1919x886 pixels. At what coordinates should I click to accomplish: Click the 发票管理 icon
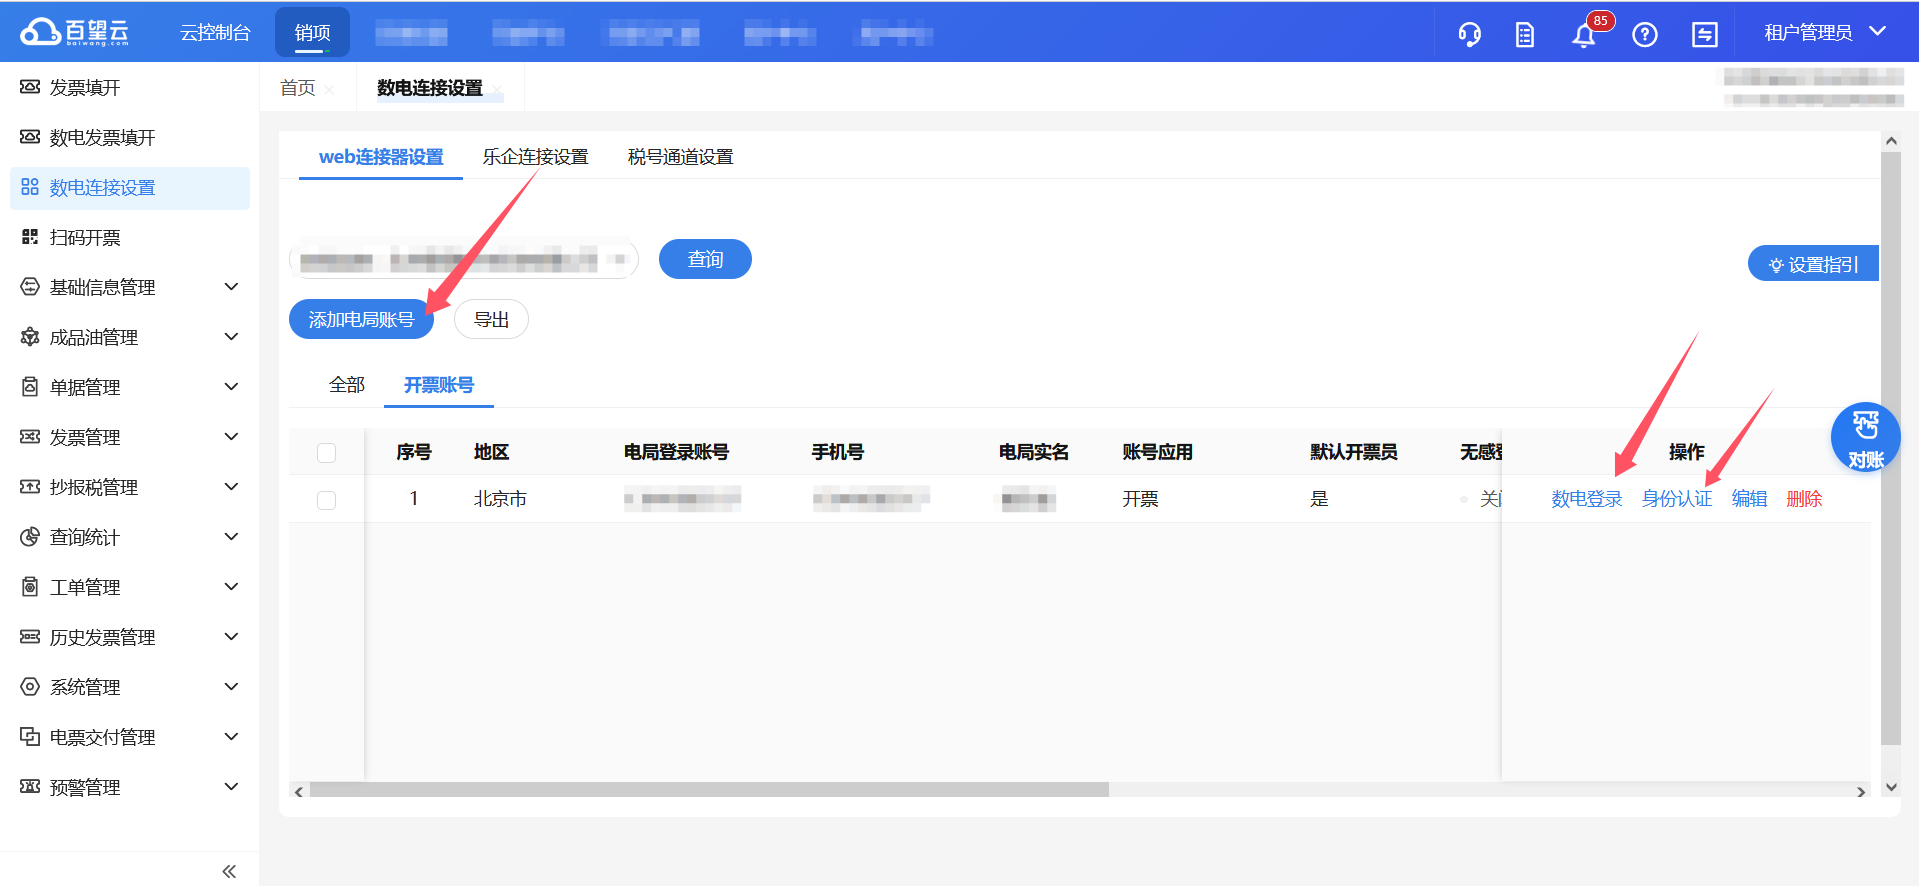[30, 437]
